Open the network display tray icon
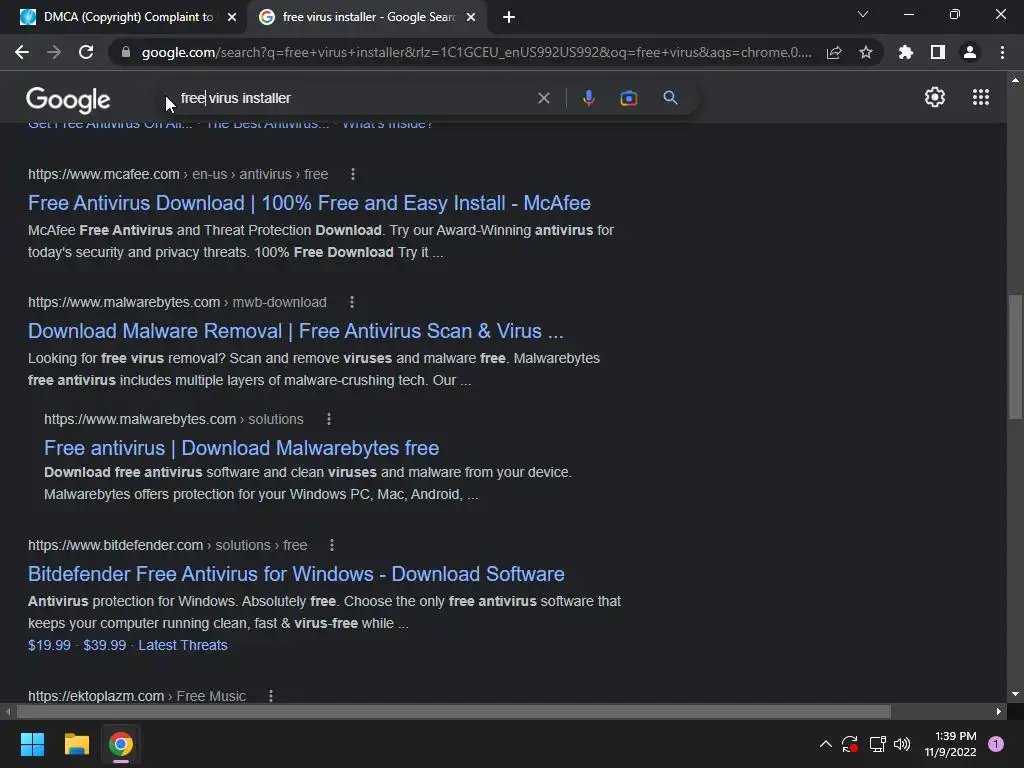1024x768 pixels. click(877, 744)
